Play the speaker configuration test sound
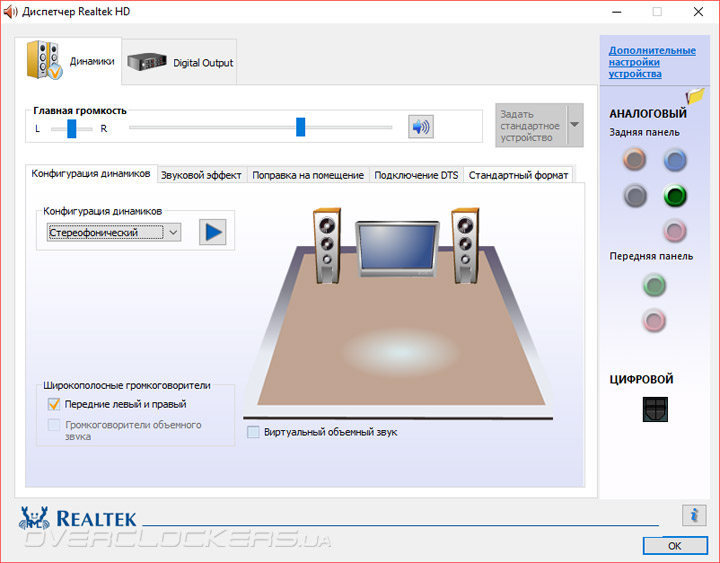Viewport: 720px width, 563px height. [x=213, y=232]
